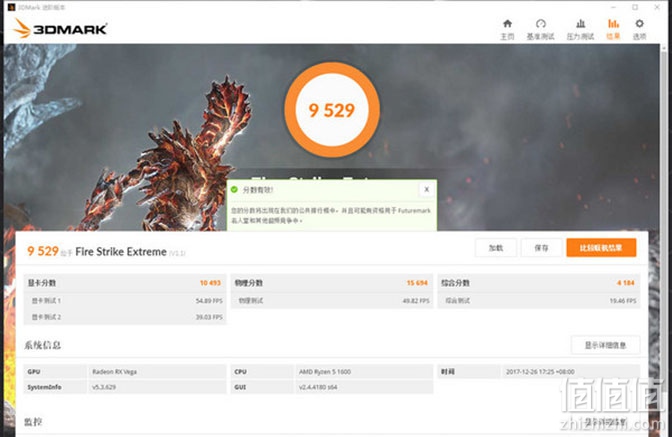Click the 3DMARK logo in header

[x=60, y=29]
